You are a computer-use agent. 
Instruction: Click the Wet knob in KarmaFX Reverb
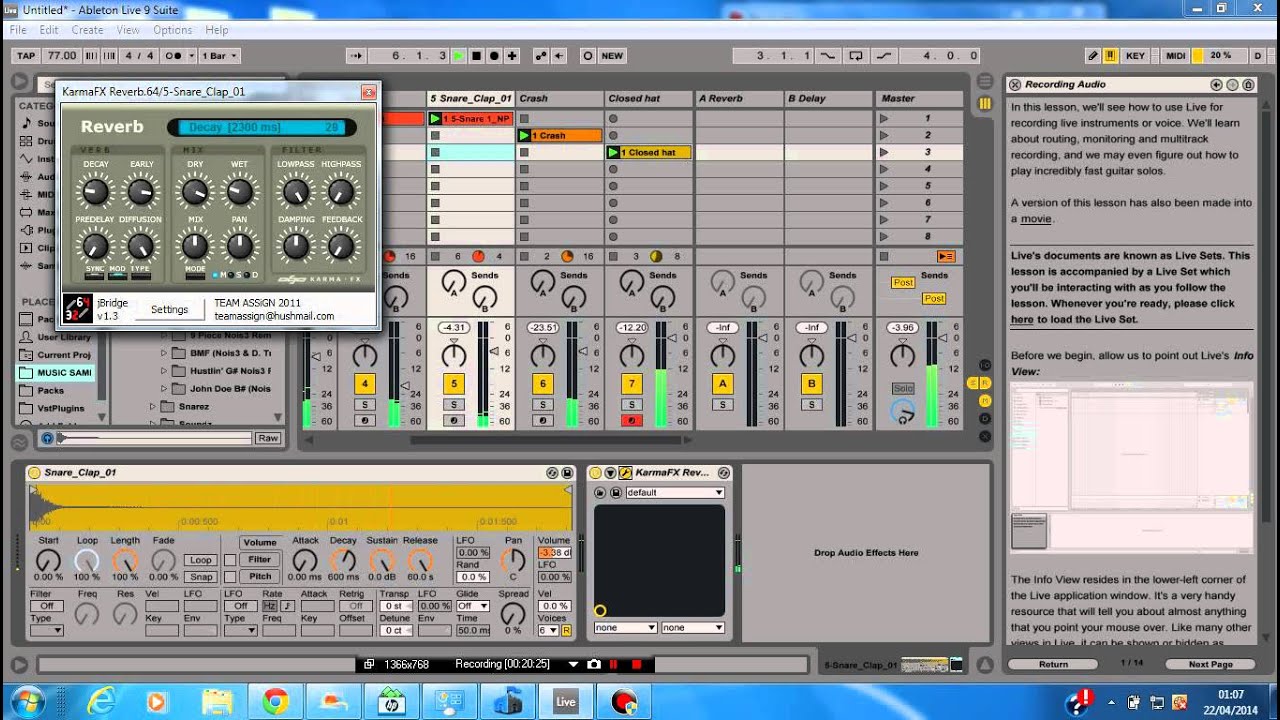239,191
